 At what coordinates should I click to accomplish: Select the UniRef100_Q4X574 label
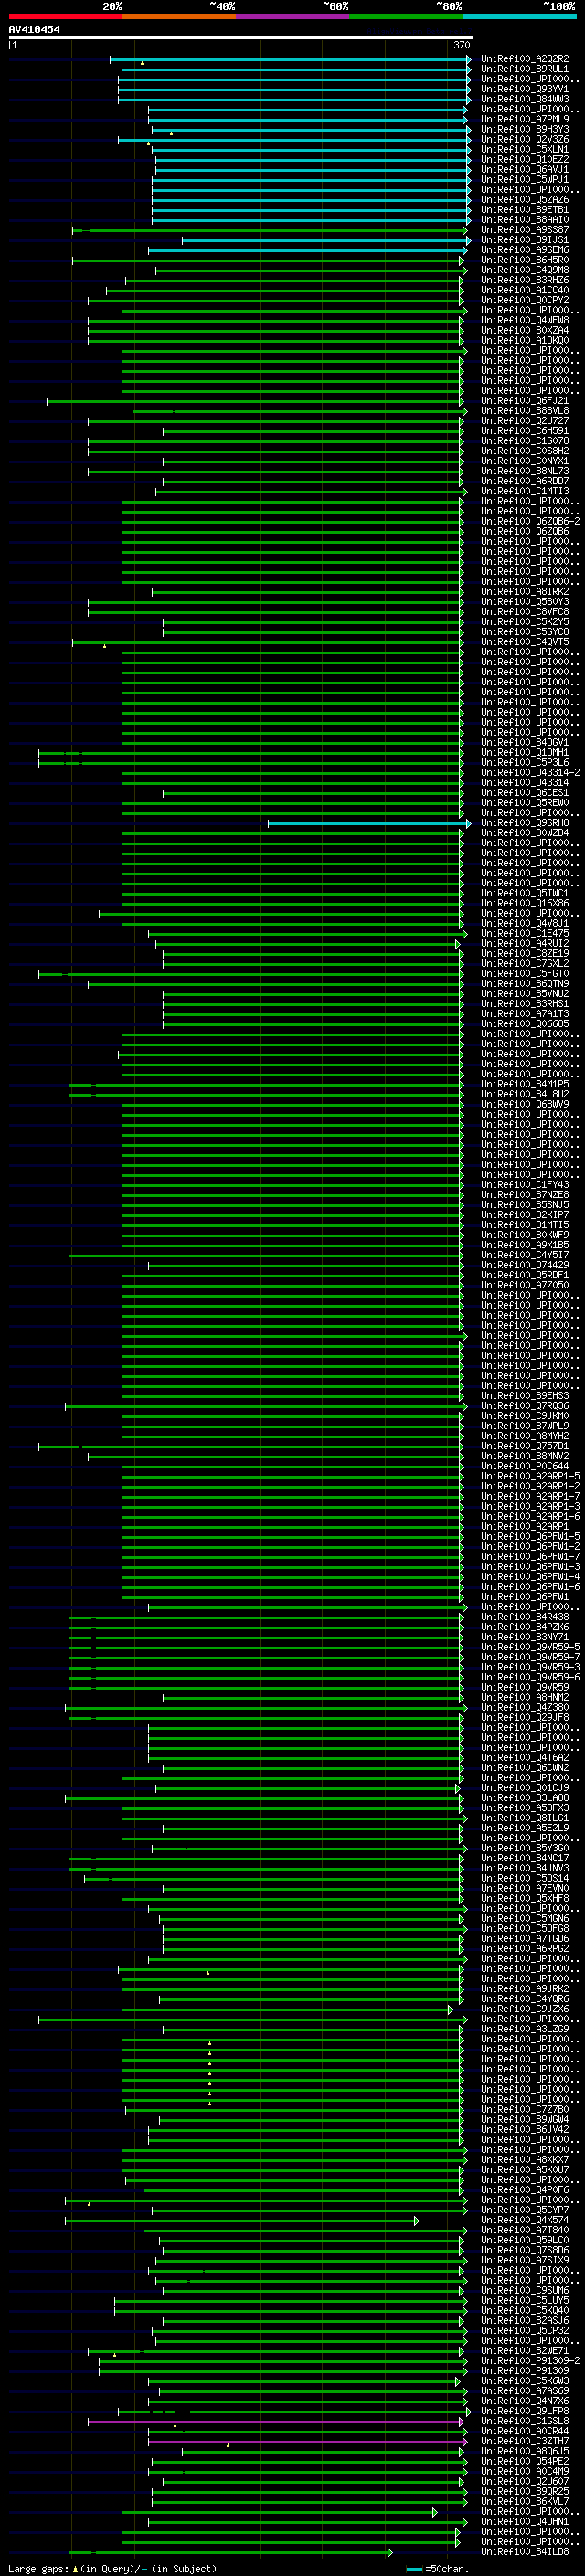[525, 2220]
